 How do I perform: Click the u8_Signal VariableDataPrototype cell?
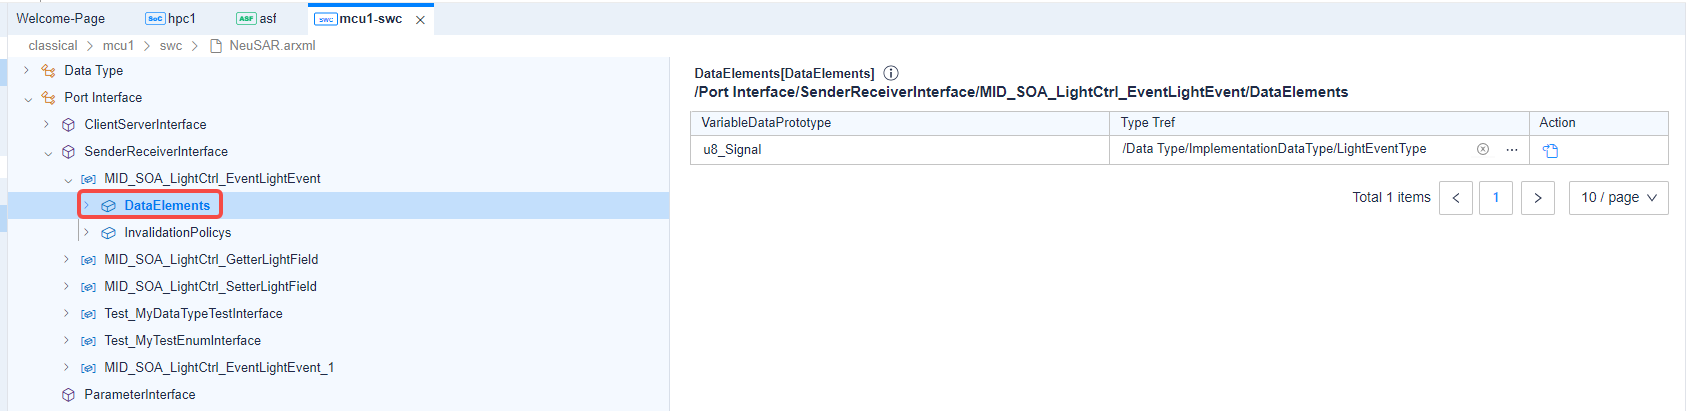(732, 150)
